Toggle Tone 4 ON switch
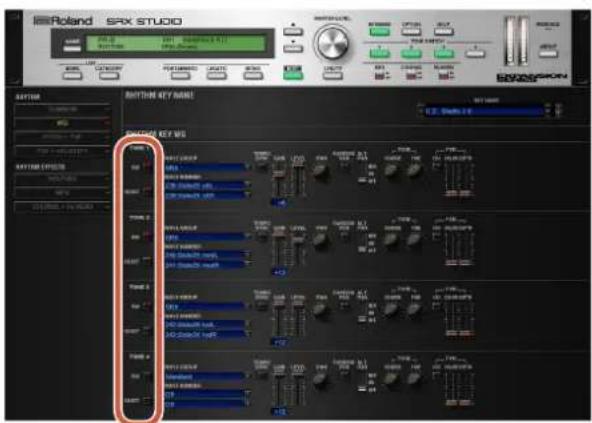The image size is (592, 423). click(148, 376)
